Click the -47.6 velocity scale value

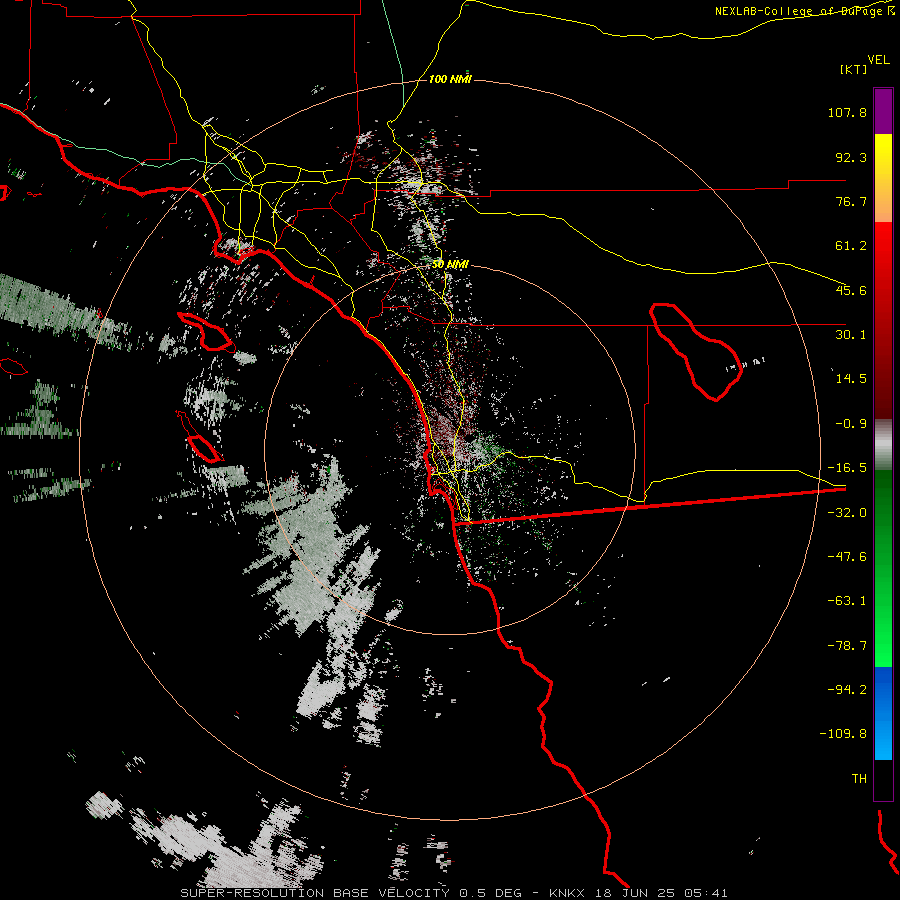[x=847, y=557]
